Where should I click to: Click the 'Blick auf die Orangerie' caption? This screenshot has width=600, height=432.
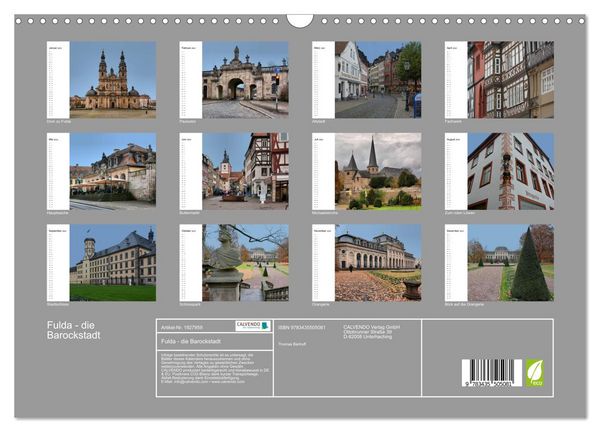pos(464,305)
